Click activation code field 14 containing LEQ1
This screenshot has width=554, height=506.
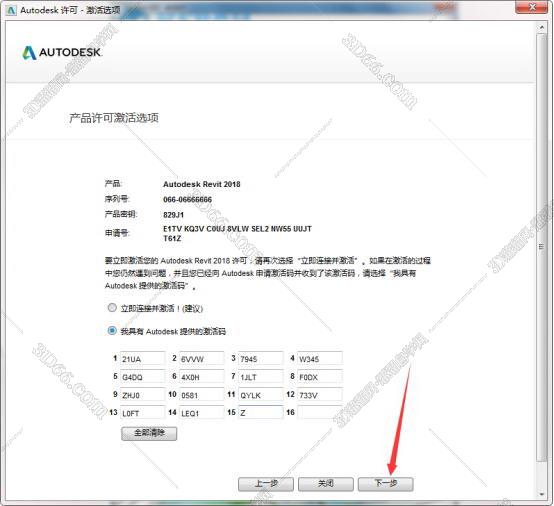pyautogui.click(x=201, y=413)
